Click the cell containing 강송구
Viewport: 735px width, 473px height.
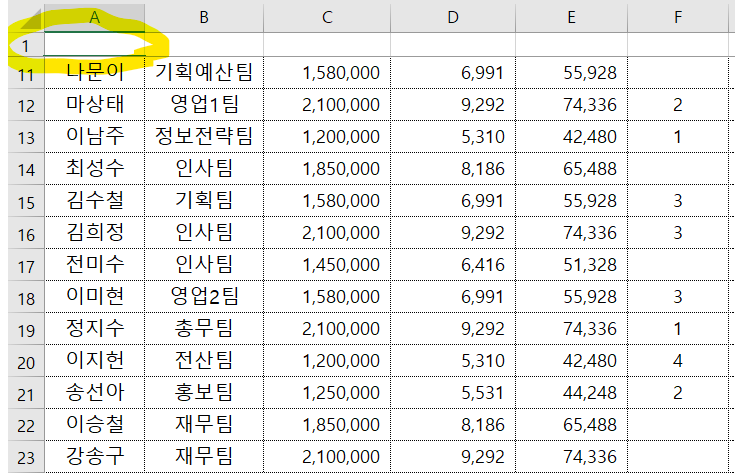coord(94,456)
